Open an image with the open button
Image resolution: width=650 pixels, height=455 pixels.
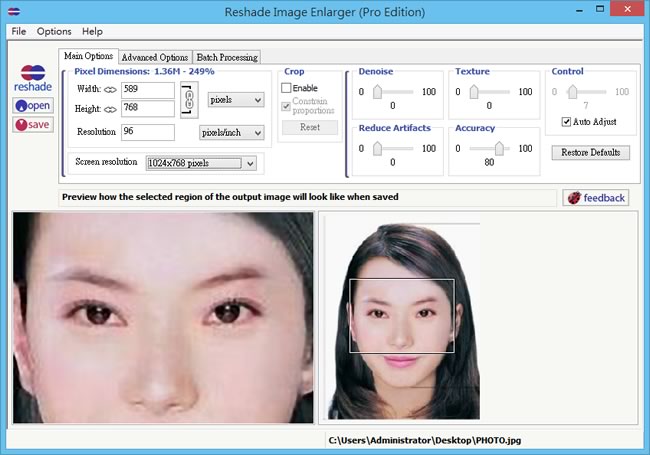click(33, 106)
